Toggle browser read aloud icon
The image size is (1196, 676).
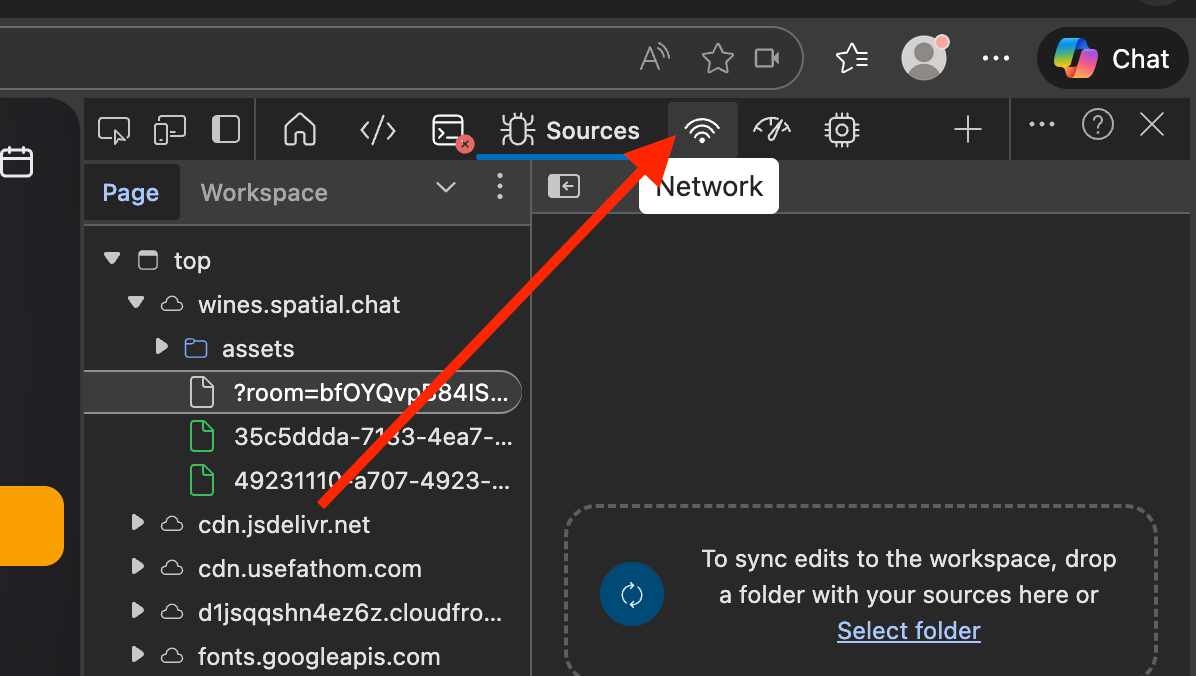[654, 58]
